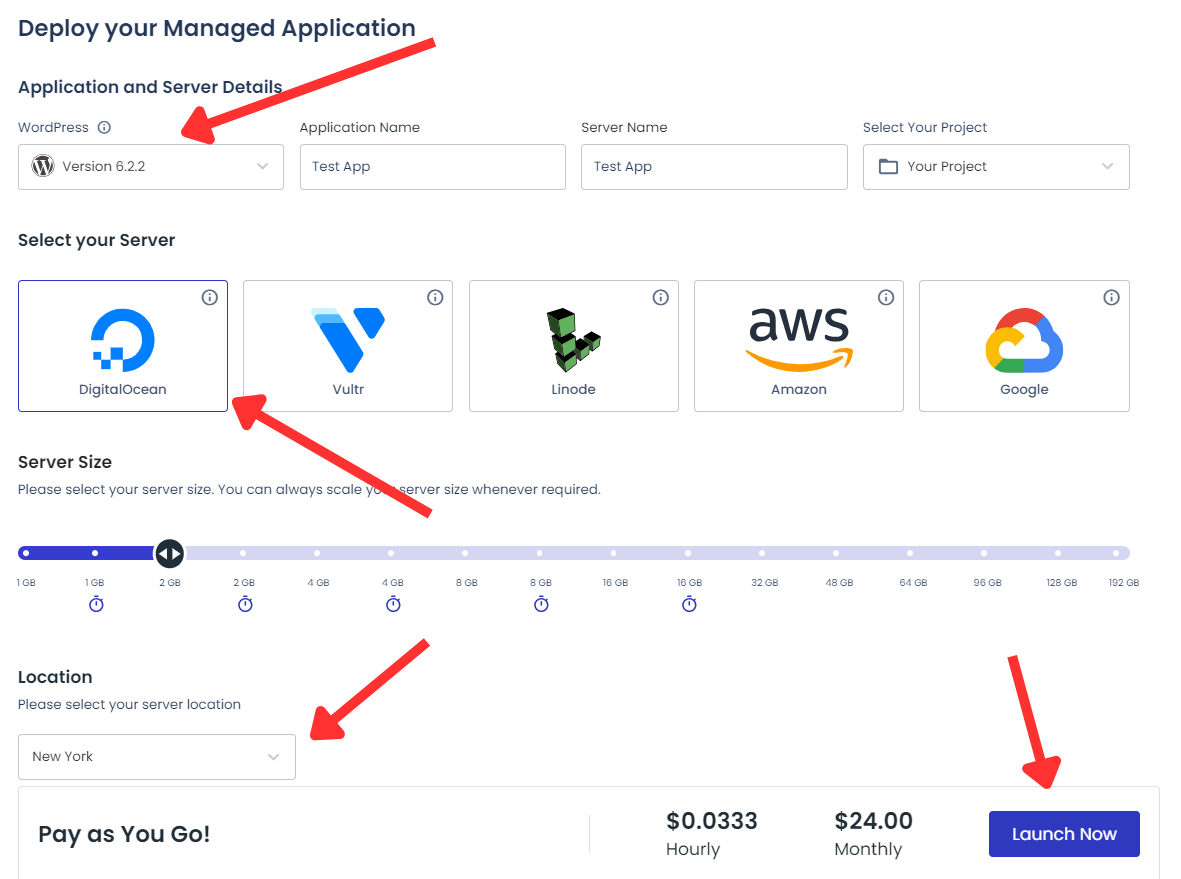Viewport: 1181px width, 879px height.
Task: Select the Amazon server card
Action: (x=799, y=346)
